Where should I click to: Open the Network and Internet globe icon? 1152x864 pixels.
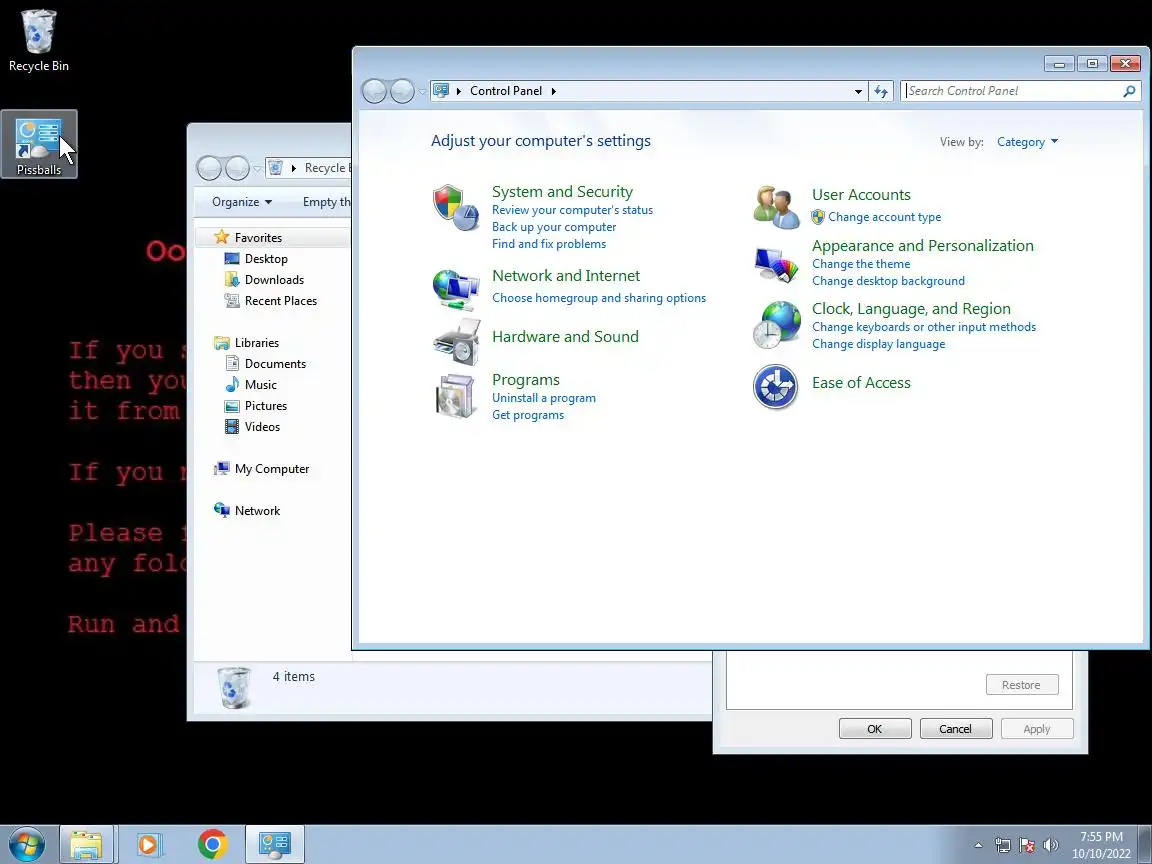[x=456, y=289]
